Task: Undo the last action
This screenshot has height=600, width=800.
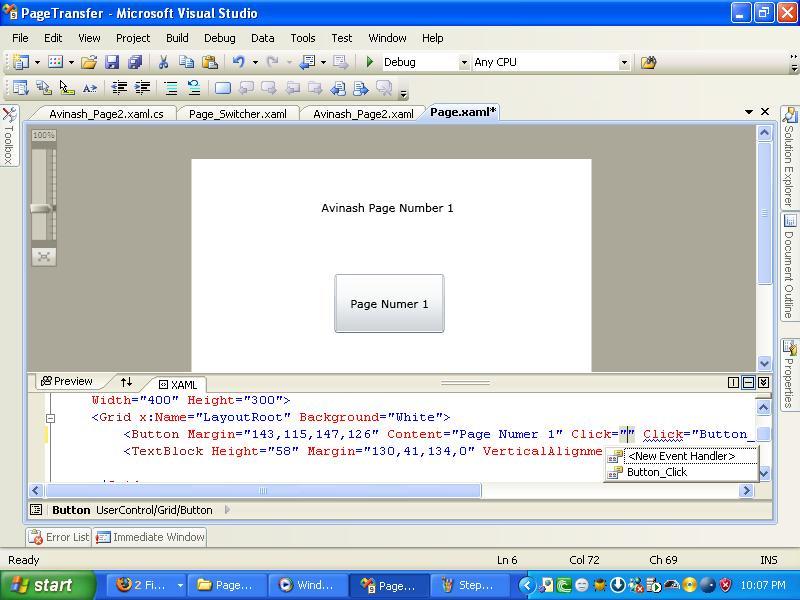Action: coord(238,62)
